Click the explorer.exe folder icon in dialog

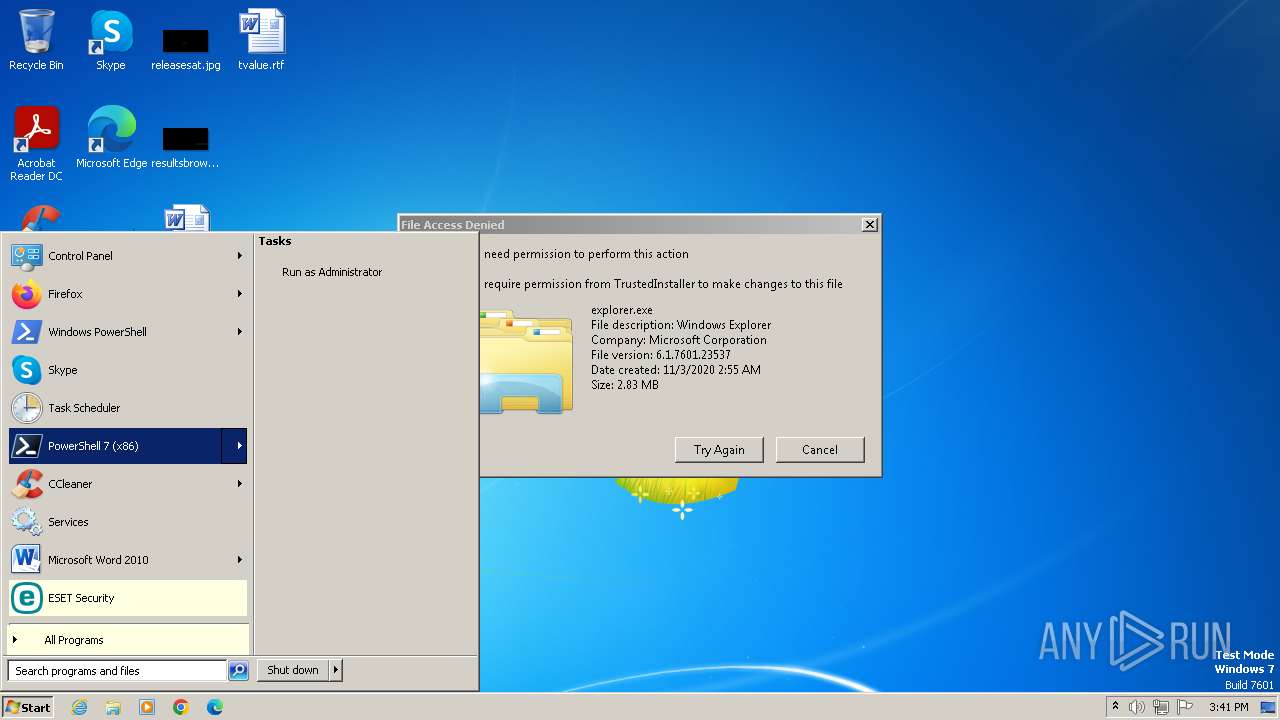click(x=526, y=362)
